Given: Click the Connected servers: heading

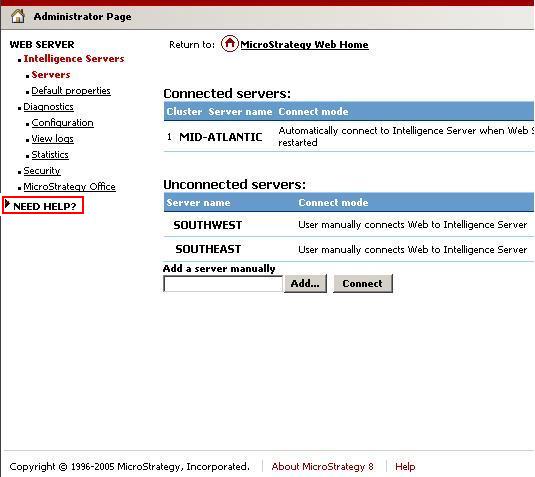Looking at the screenshot, I should click(227, 93).
